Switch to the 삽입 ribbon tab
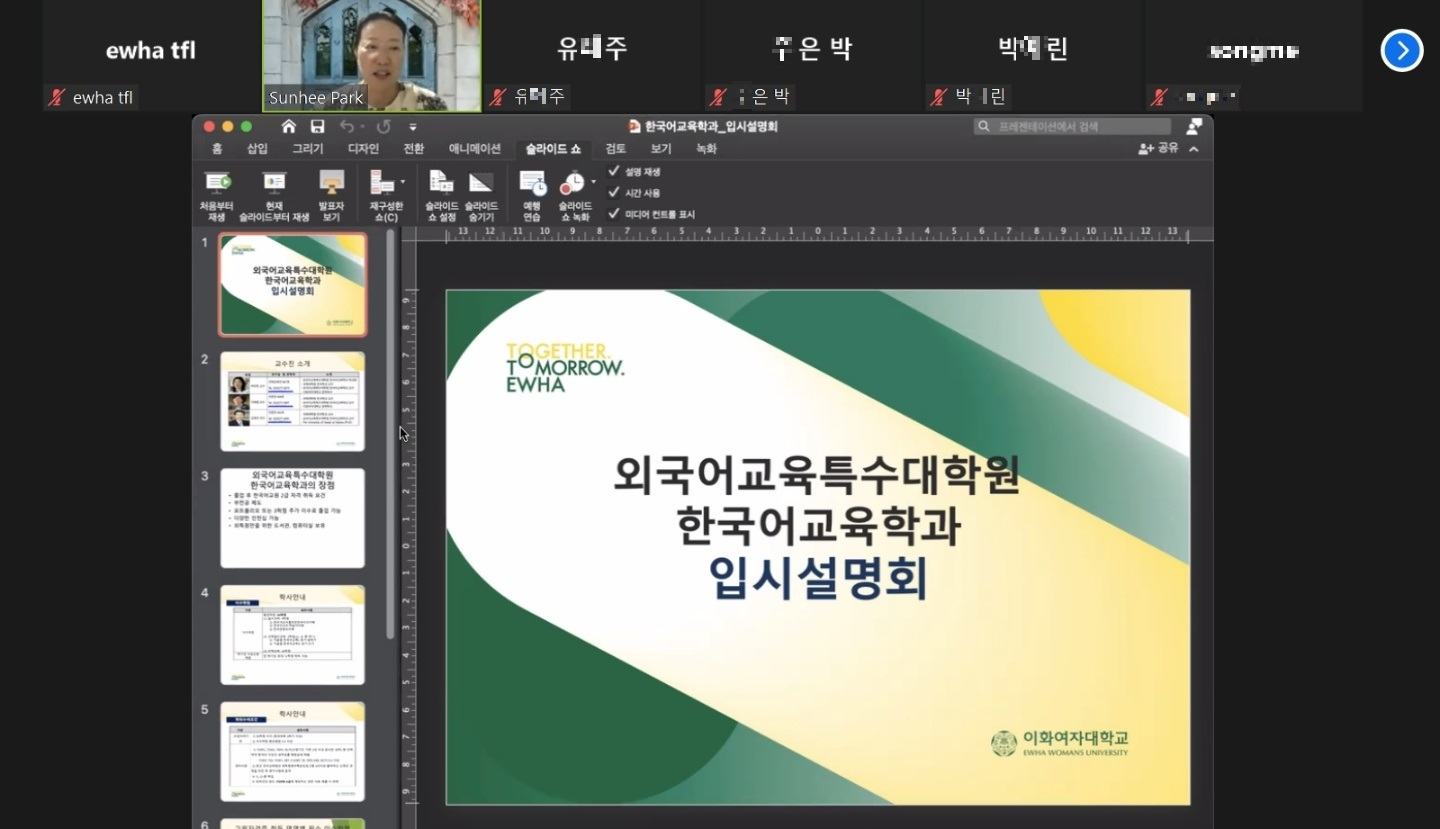Screen dimensions: 1440x829 258,148
